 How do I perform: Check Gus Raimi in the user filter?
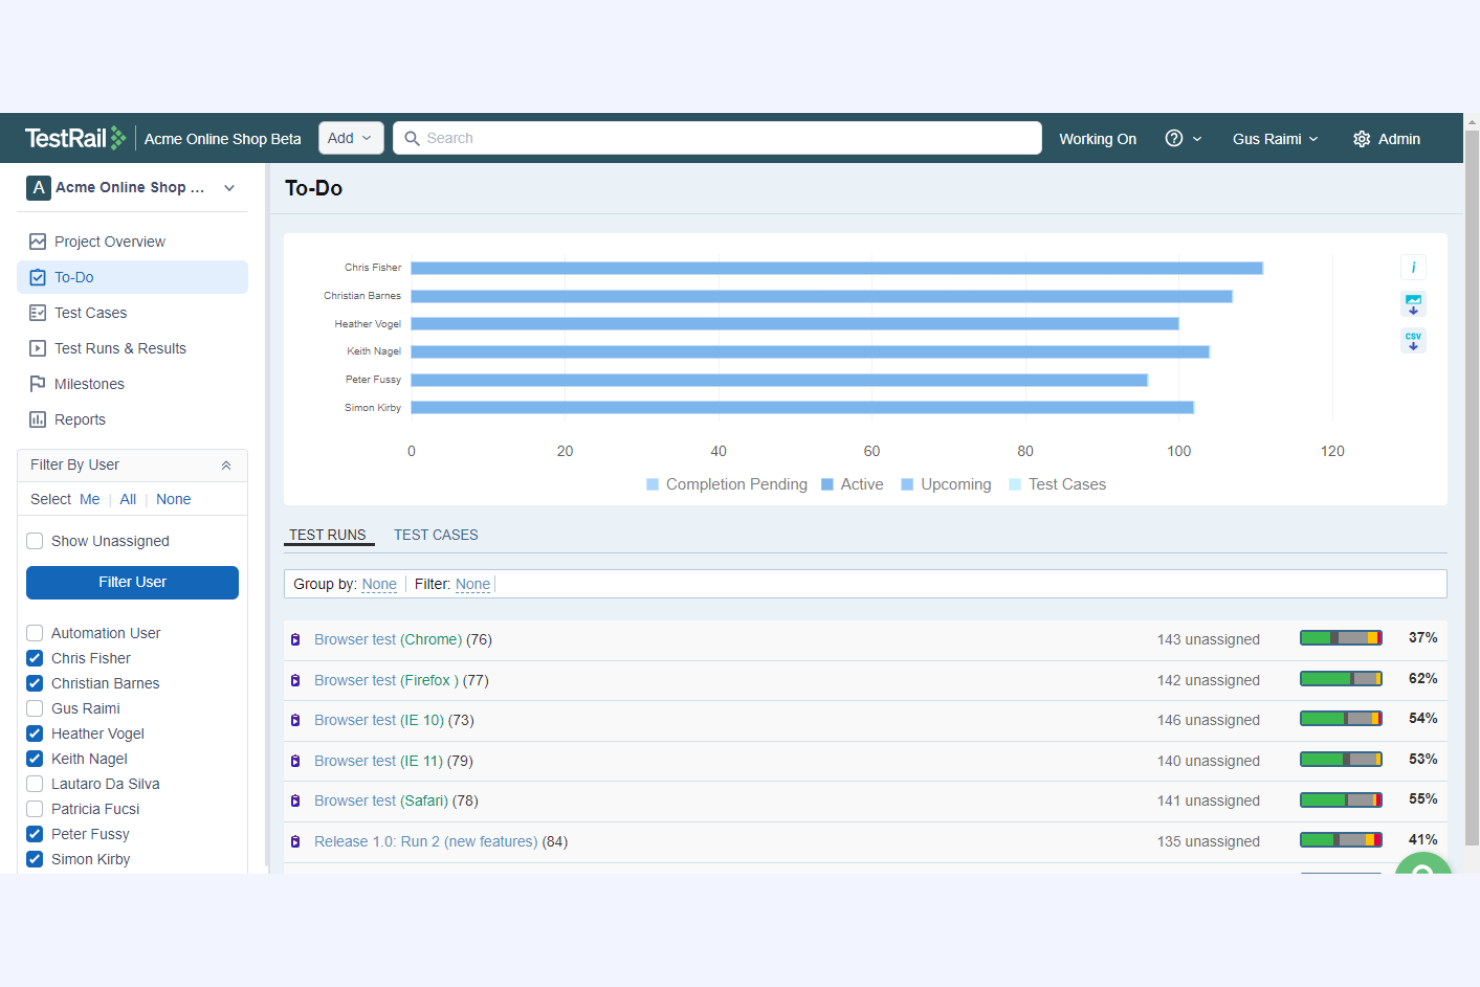point(34,708)
